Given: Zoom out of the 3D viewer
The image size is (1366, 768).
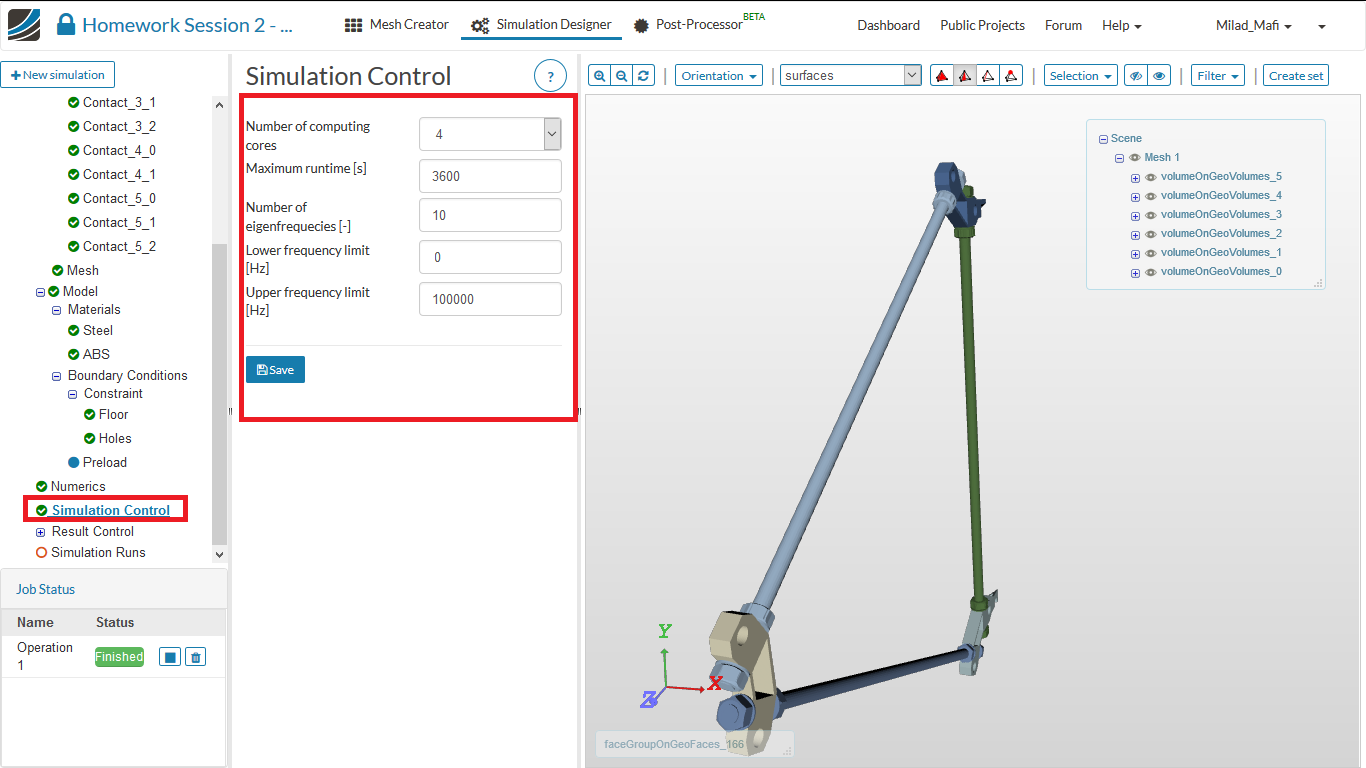Looking at the screenshot, I should (x=621, y=76).
